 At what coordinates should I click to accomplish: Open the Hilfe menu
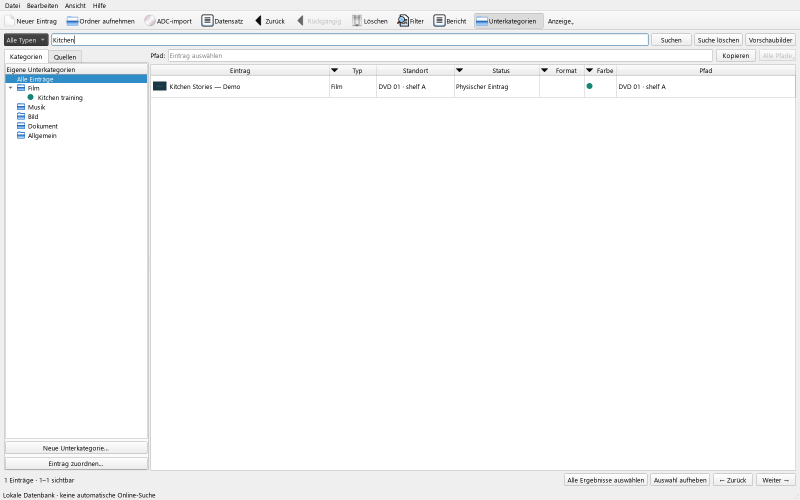99,5
